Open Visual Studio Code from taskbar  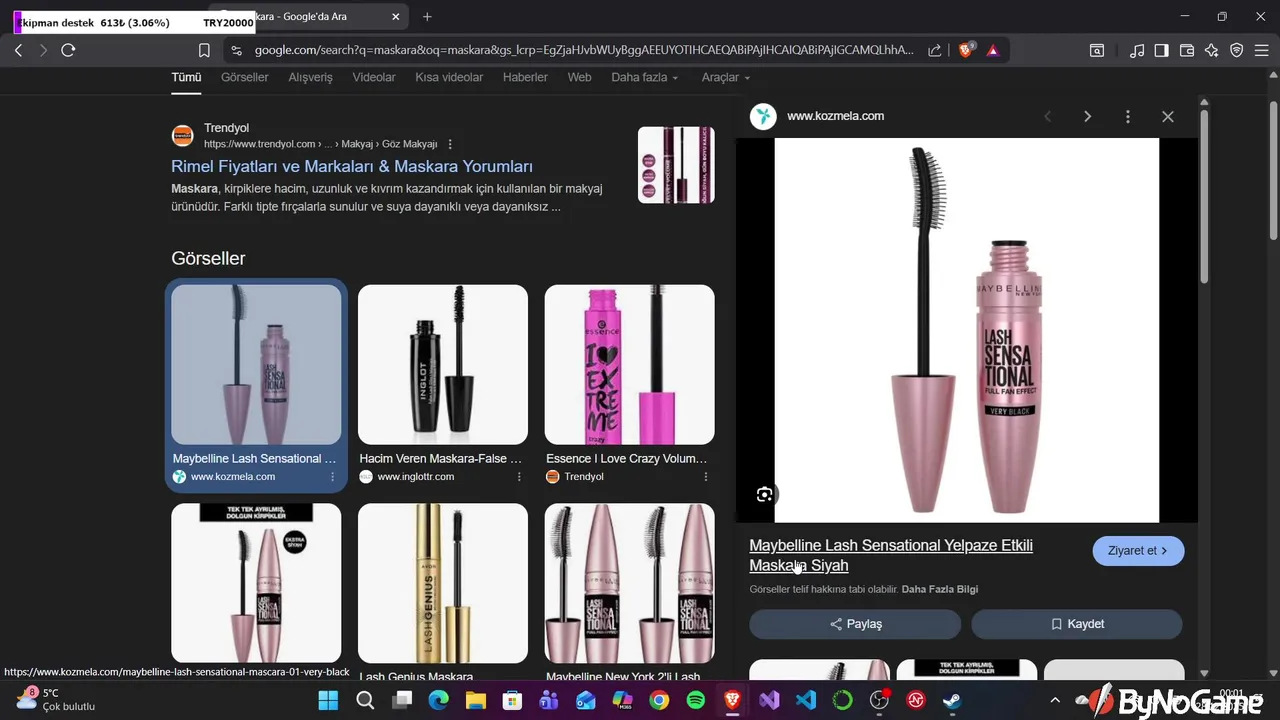(806, 701)
